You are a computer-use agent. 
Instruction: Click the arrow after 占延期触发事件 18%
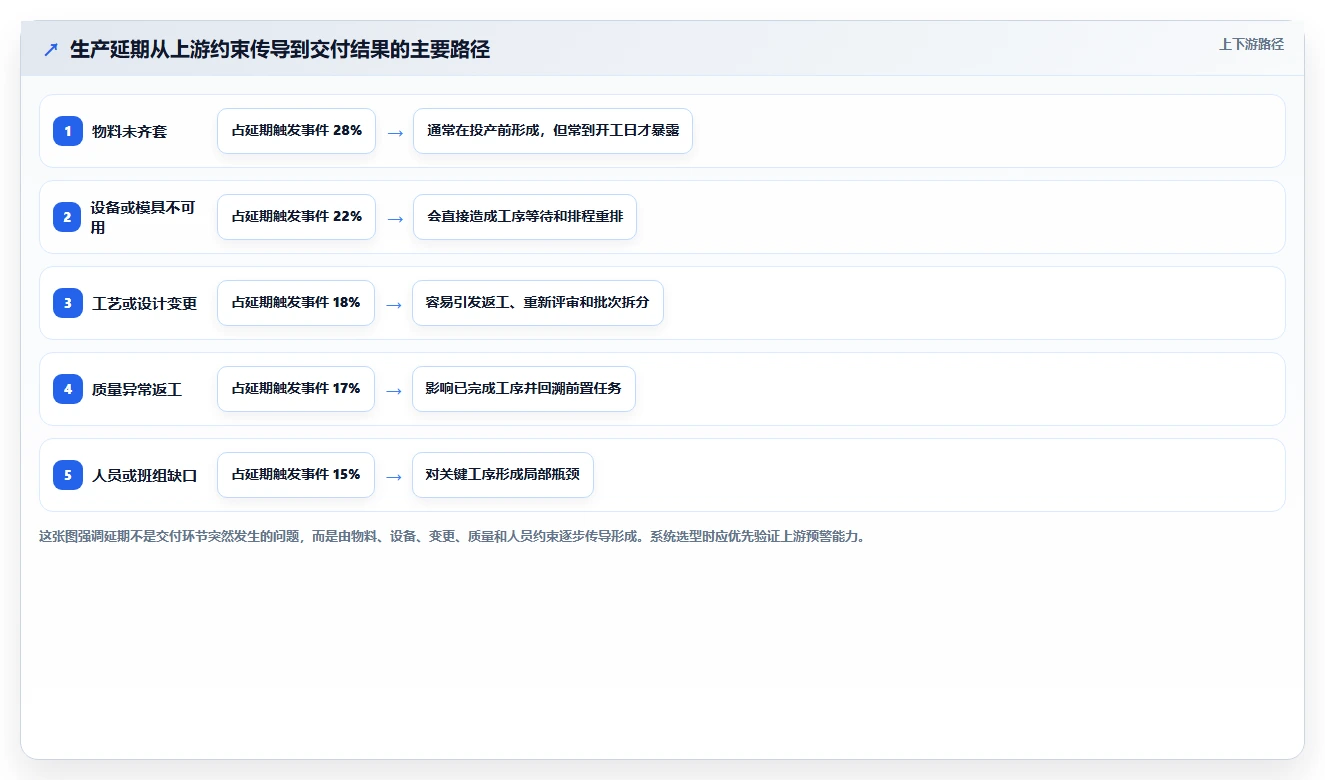394,304
